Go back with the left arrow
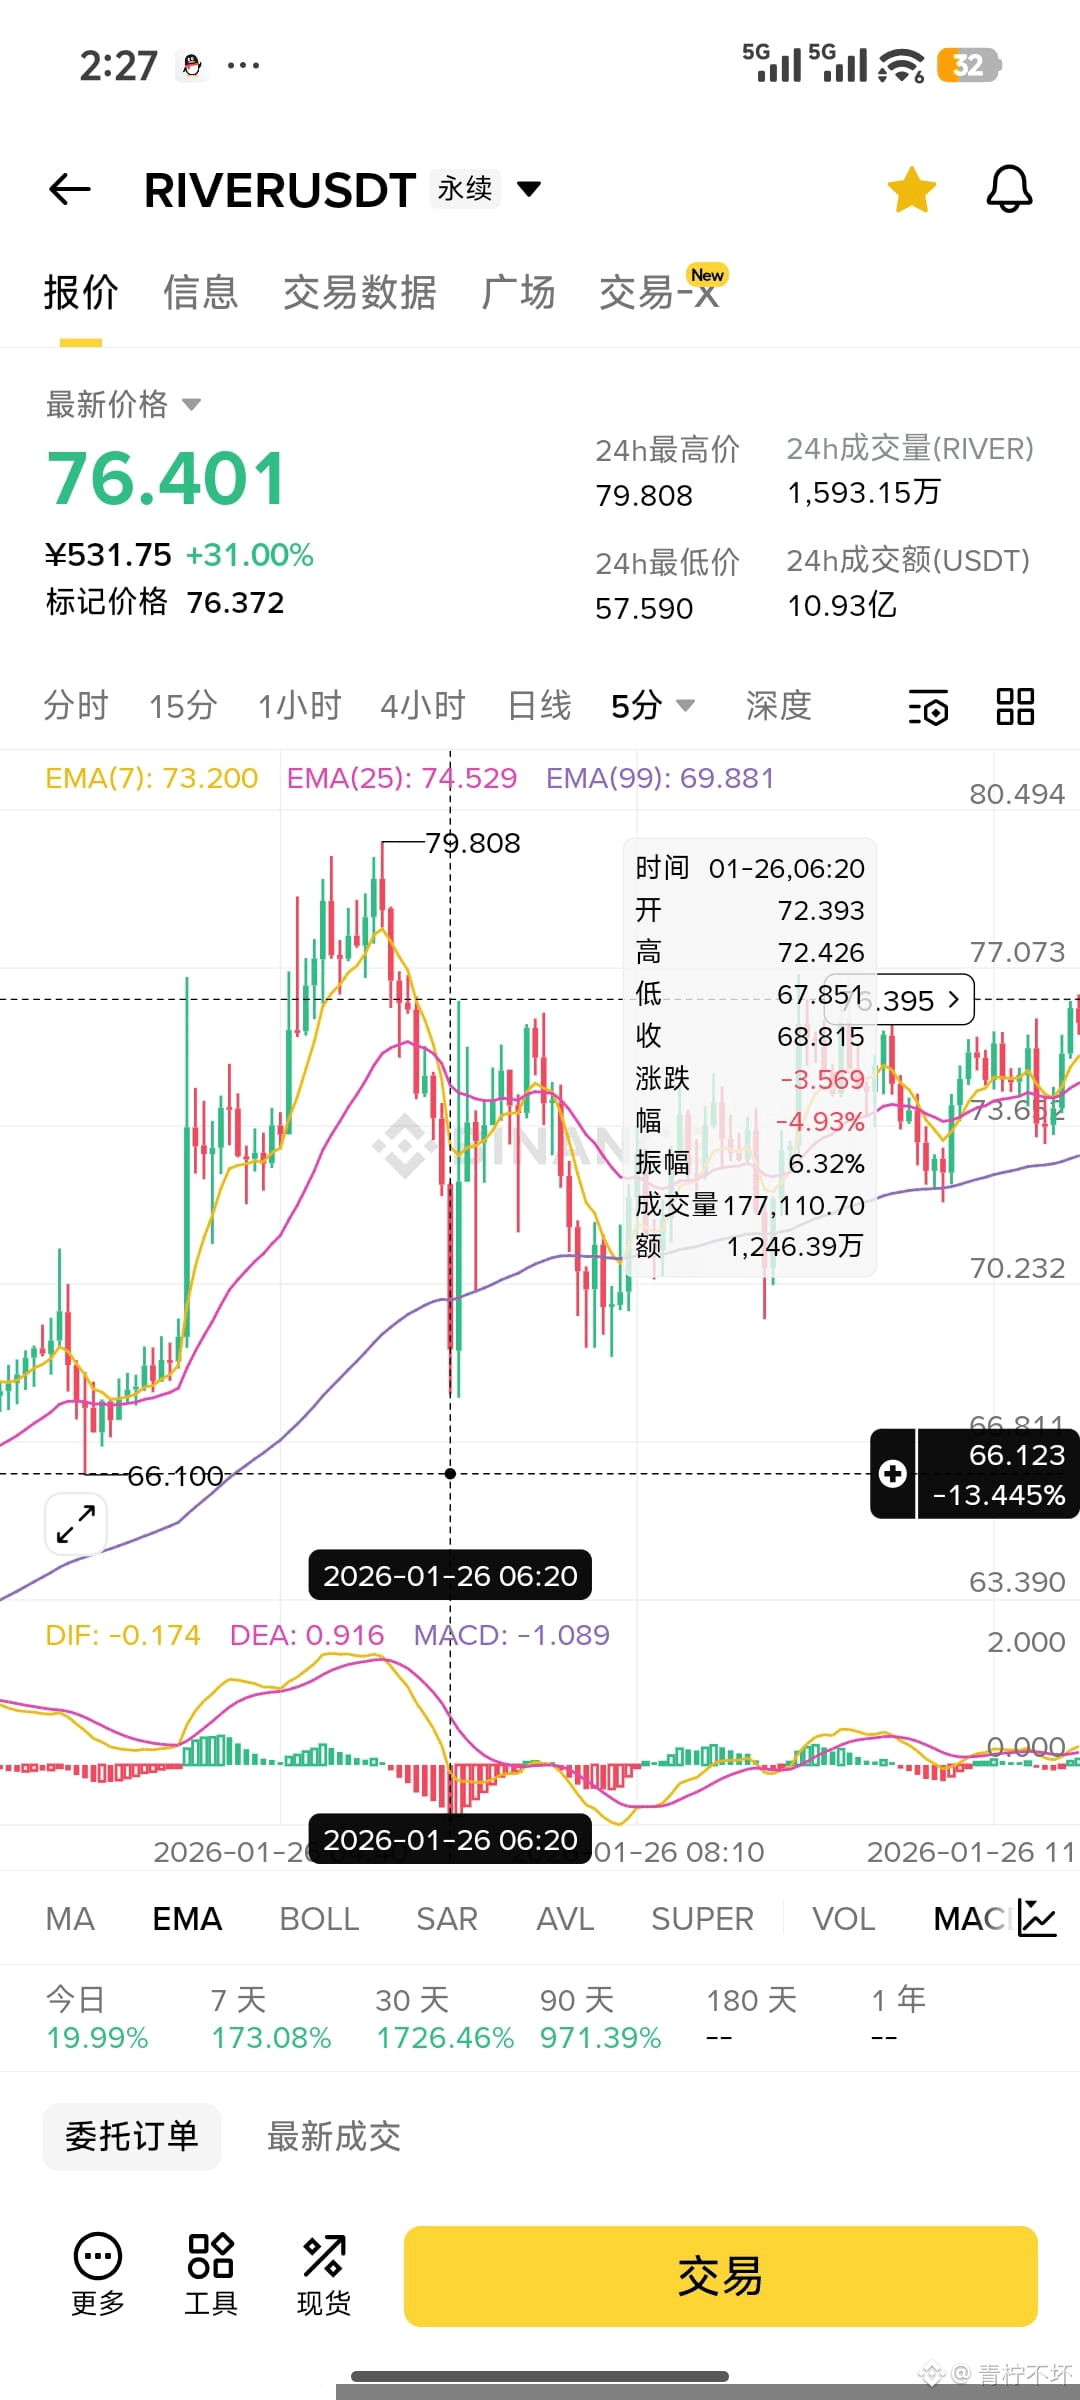Viewport: 1080px width, 2400px height. click(70, 189)
